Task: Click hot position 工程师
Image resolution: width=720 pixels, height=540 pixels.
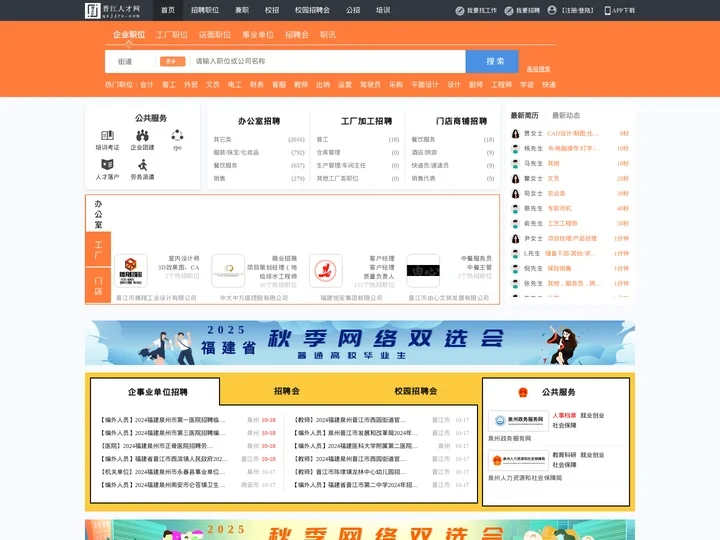Action: tap(501, 84)
